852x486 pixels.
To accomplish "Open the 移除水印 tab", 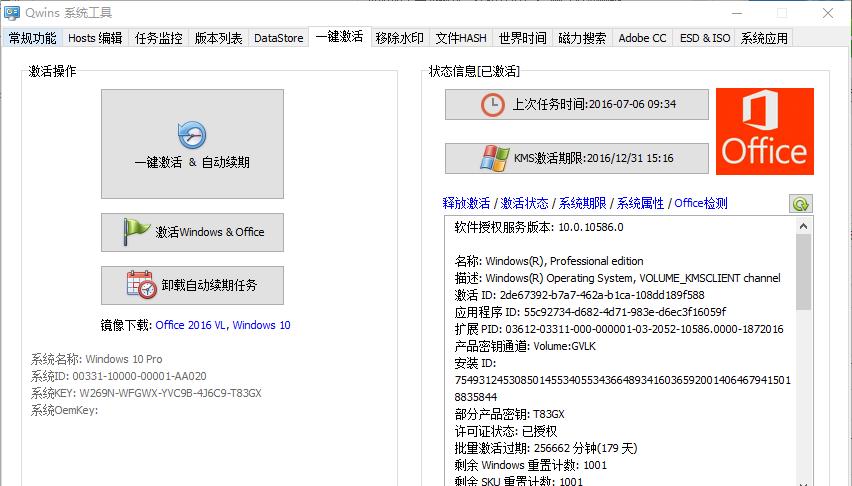I will [x=399, y=38].
